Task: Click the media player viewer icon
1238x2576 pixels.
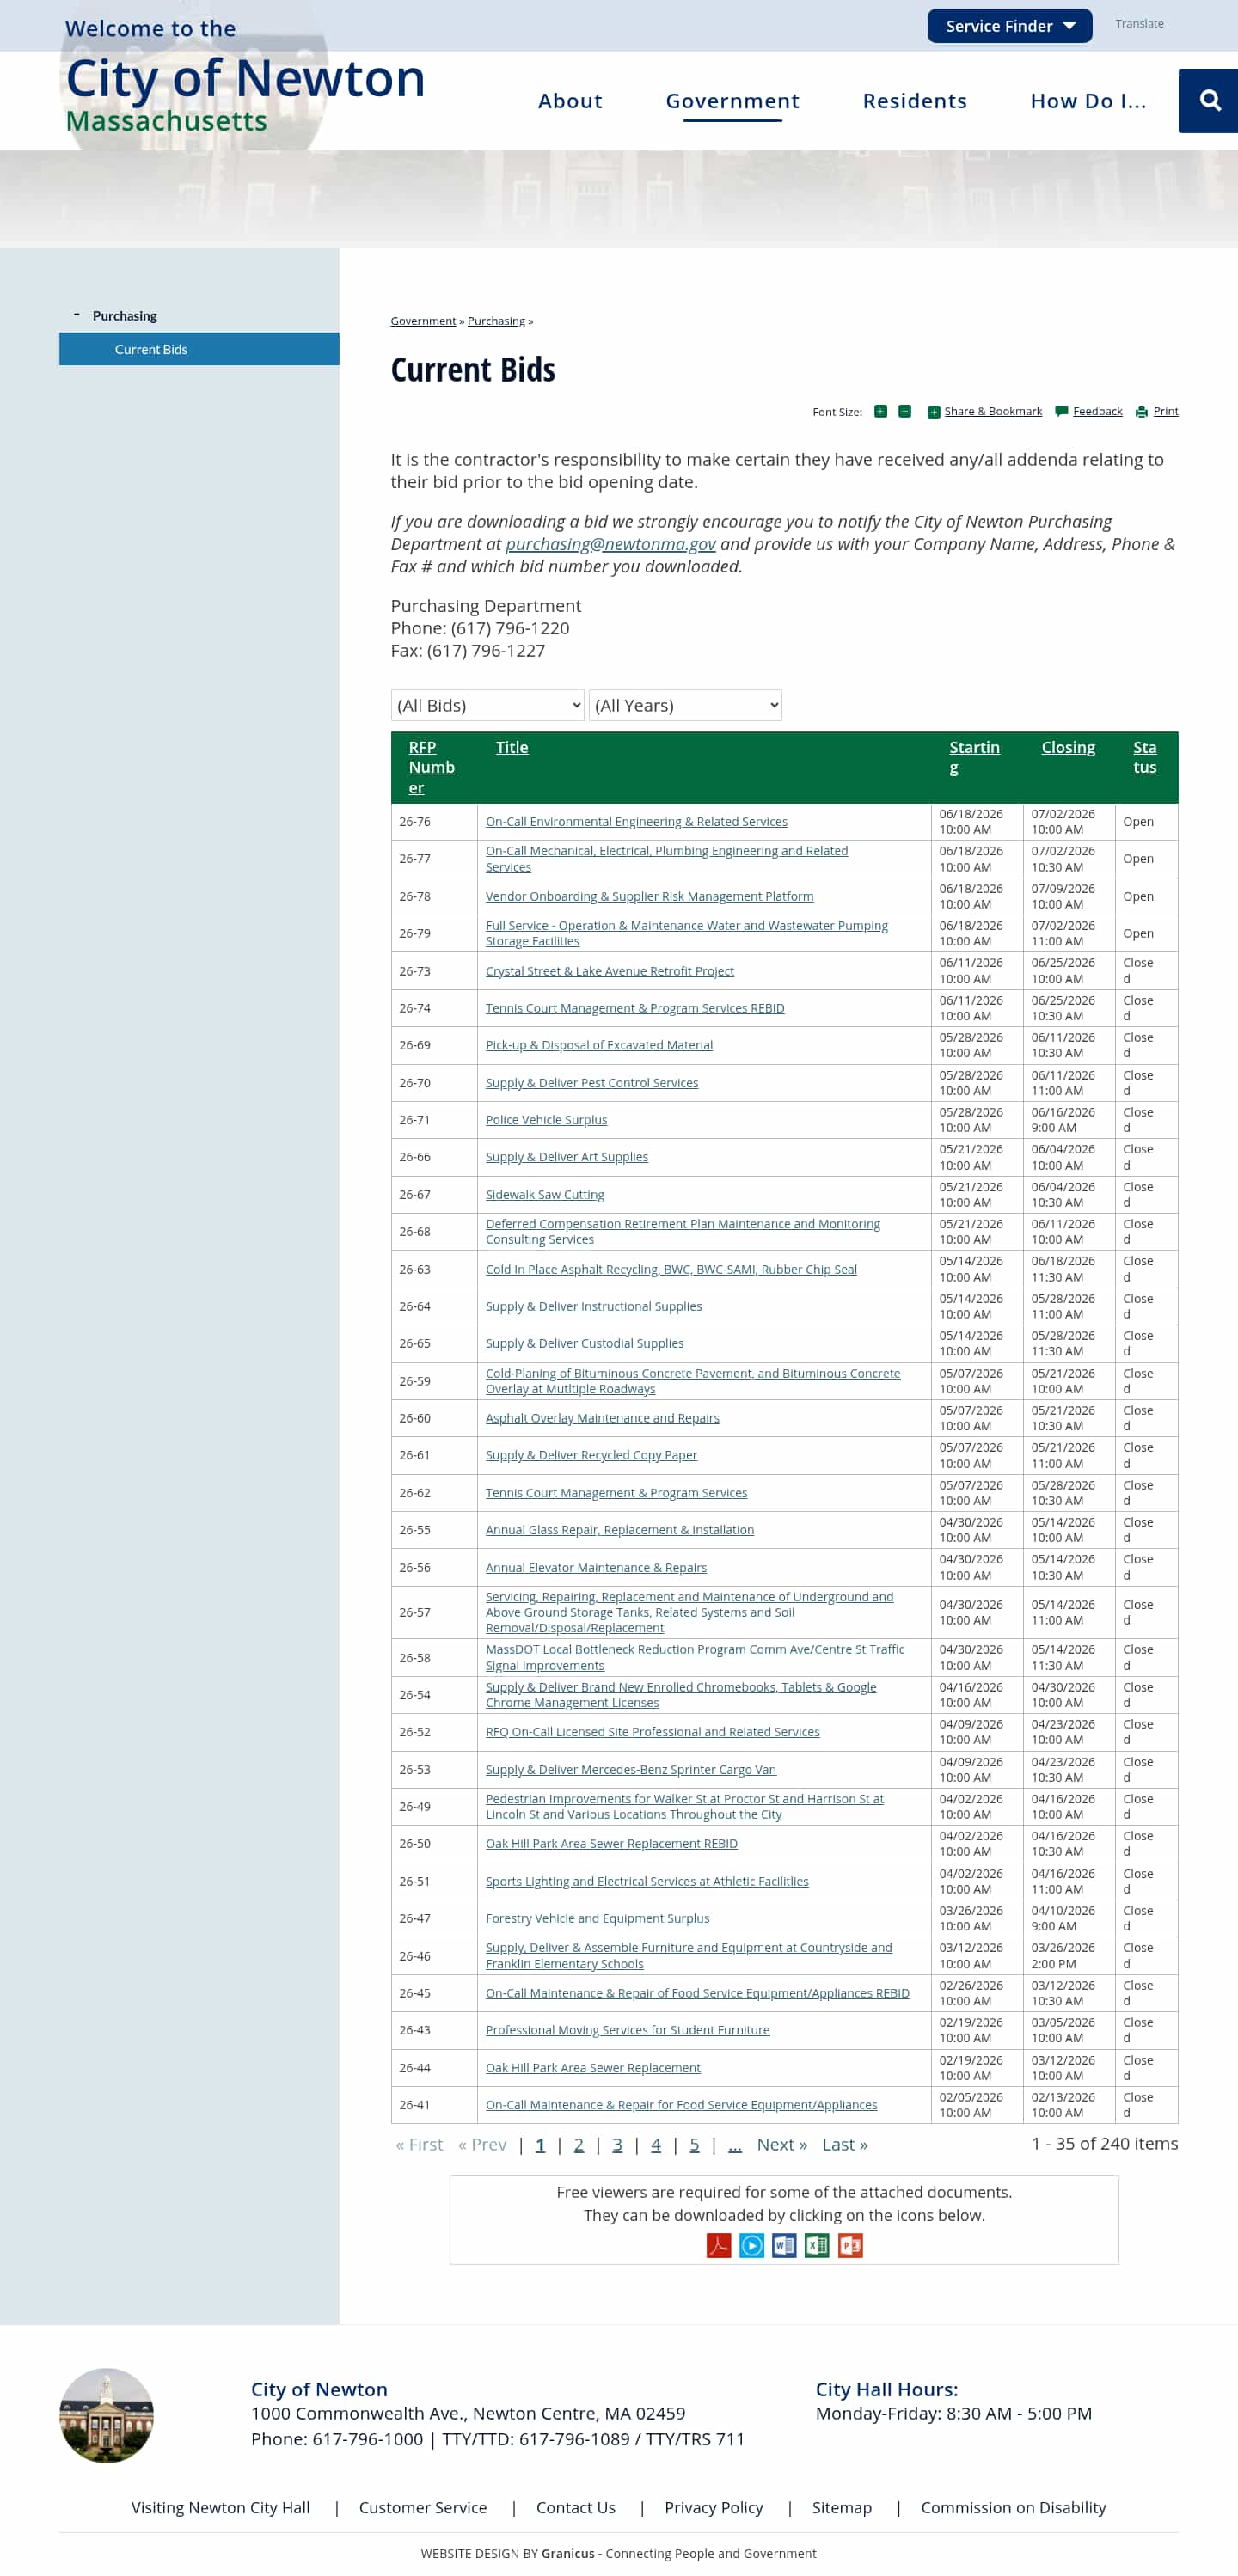Action: click(x=751, y=2245)
